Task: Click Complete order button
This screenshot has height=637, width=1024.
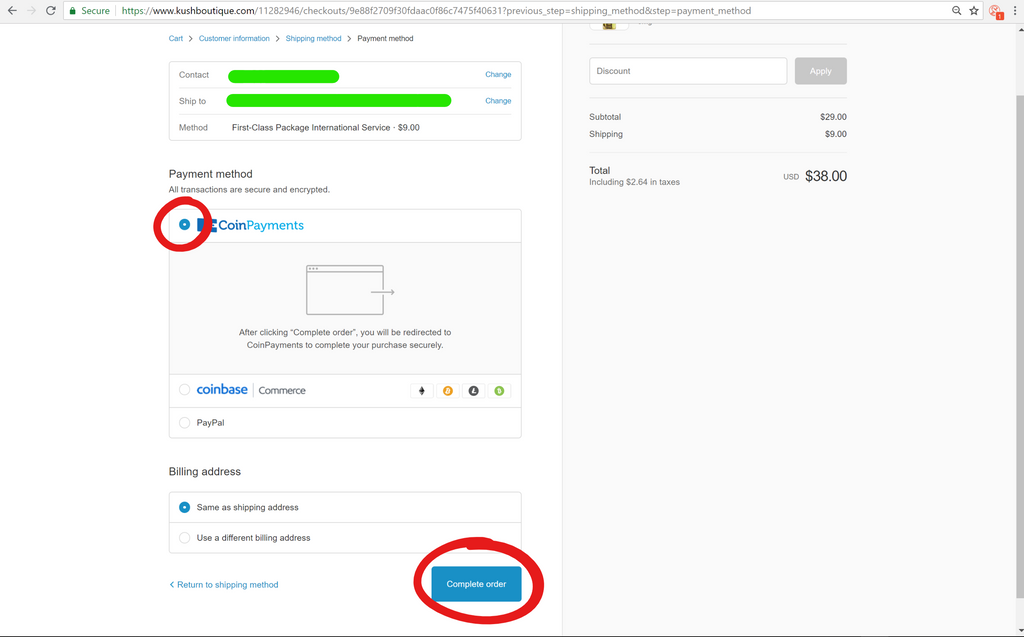Action: 476,584
